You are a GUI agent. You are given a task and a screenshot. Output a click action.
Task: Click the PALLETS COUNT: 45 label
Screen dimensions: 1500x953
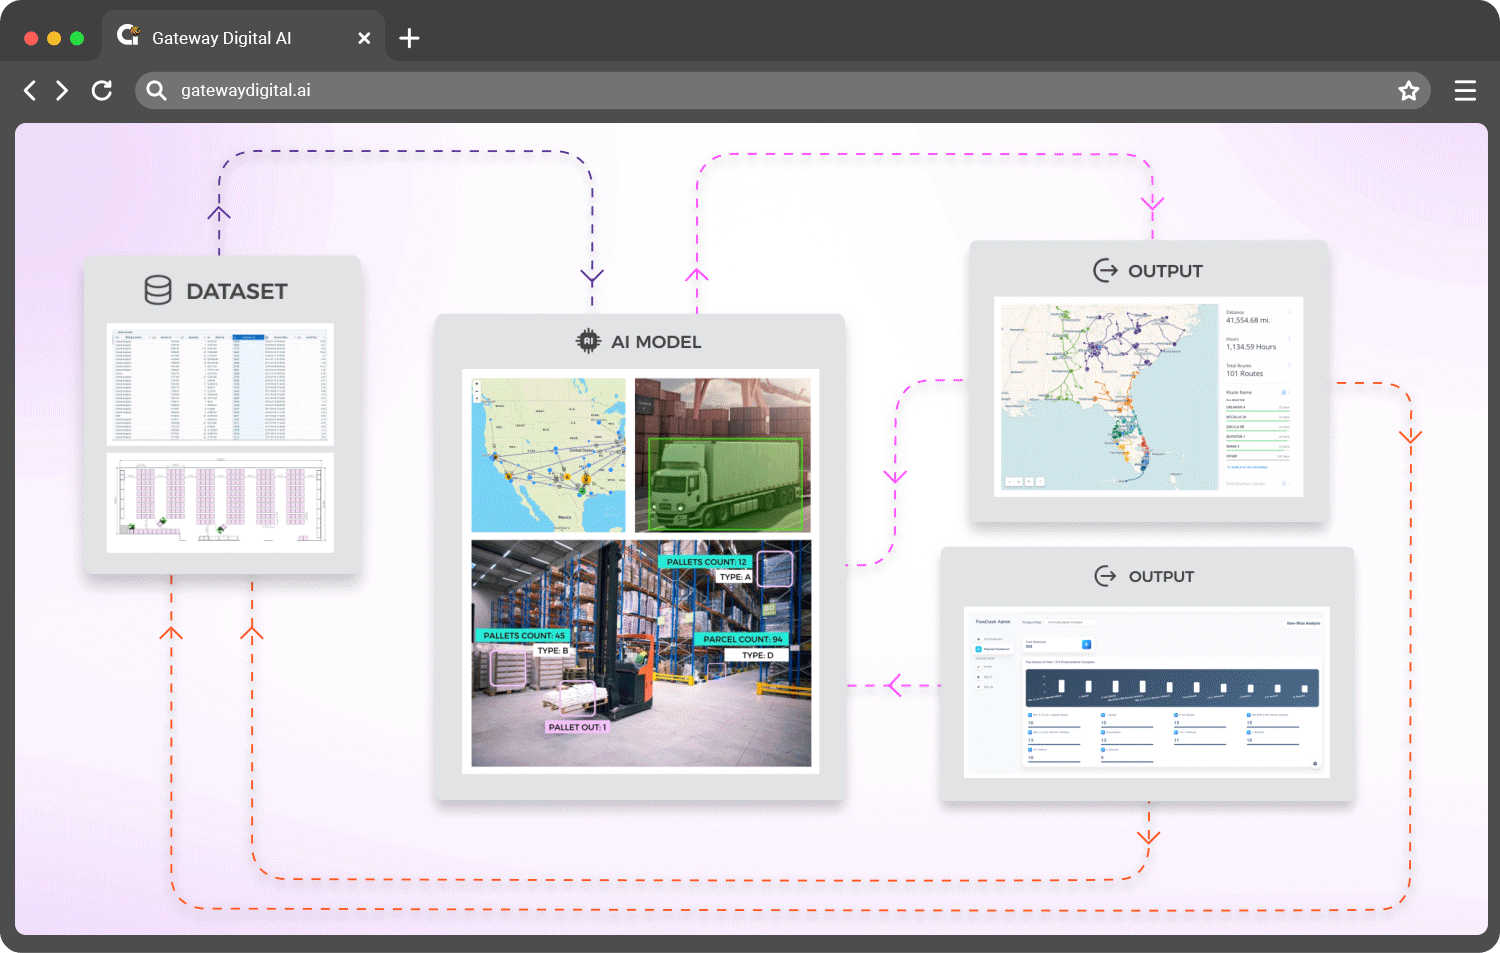[524, 635]
